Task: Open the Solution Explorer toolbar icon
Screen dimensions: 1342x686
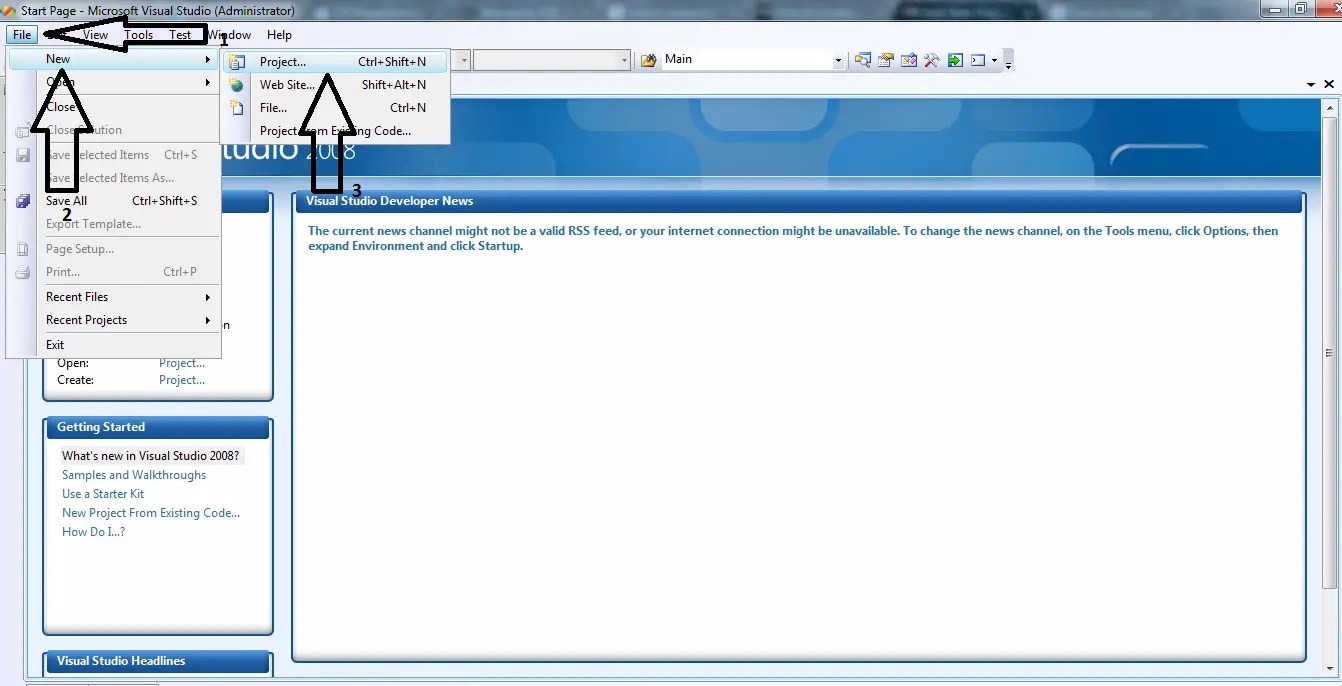Action: 862,60
